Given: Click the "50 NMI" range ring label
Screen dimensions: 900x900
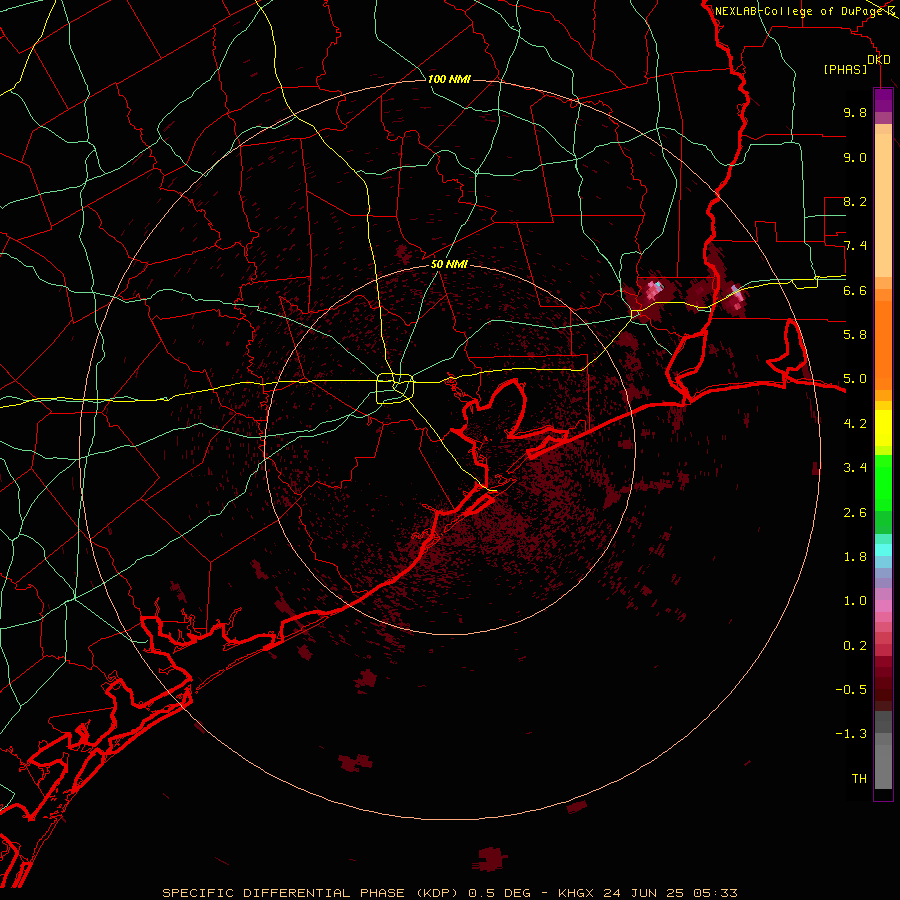Looking at the screenshot, I should pos(449,265).
